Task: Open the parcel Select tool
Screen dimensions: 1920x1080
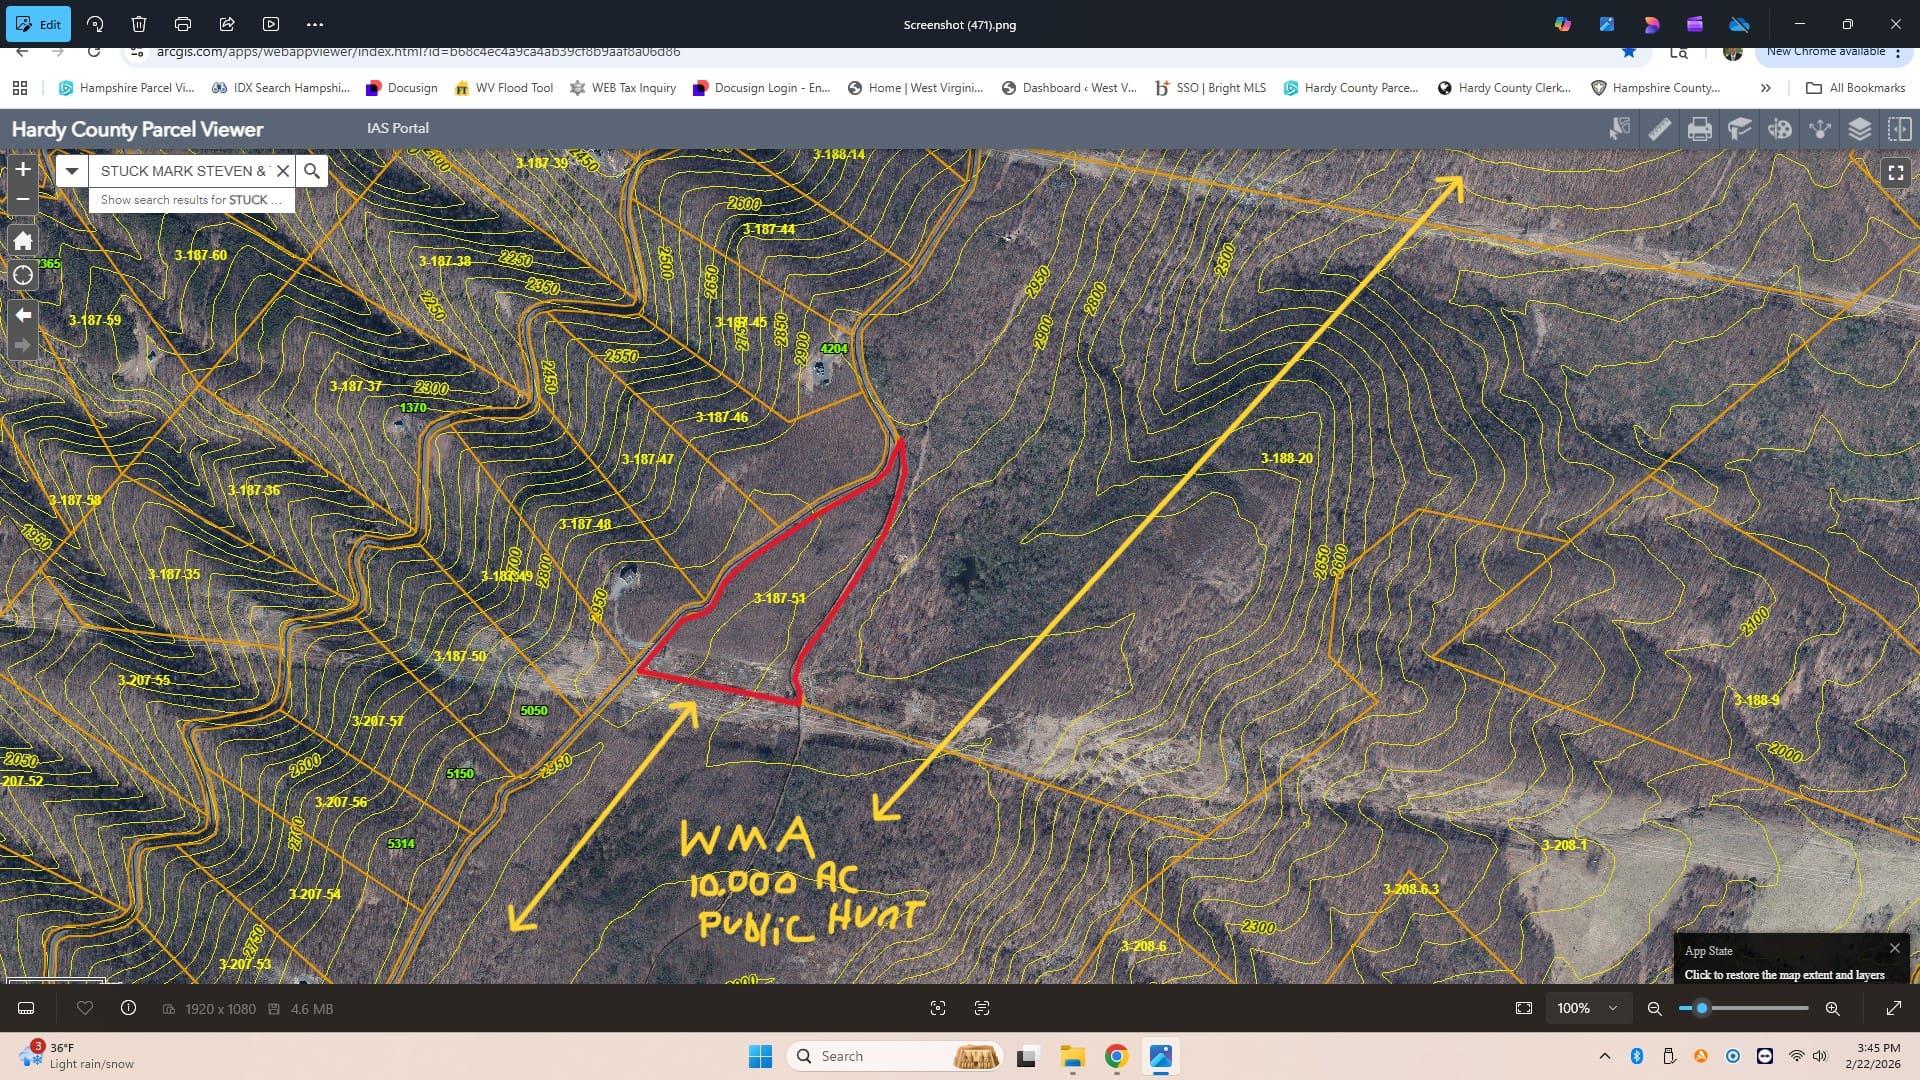Action: (1619, 129)
